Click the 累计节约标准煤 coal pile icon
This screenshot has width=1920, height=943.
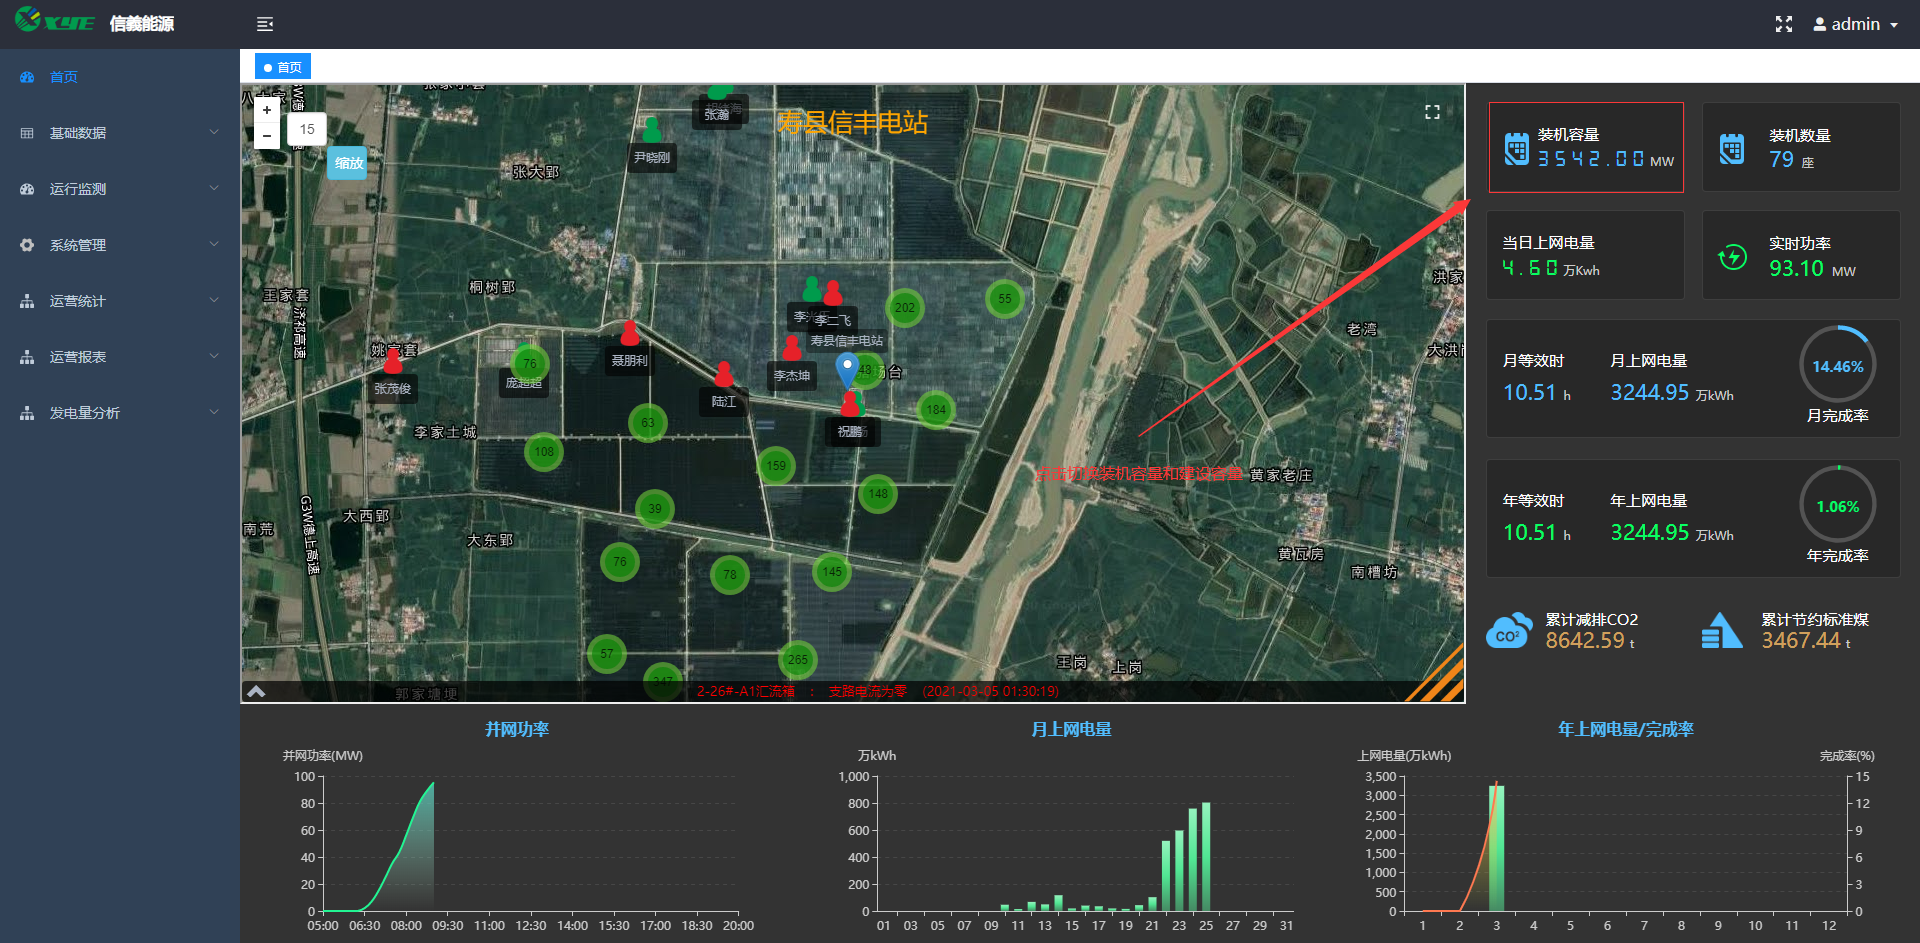(1721, 631)
